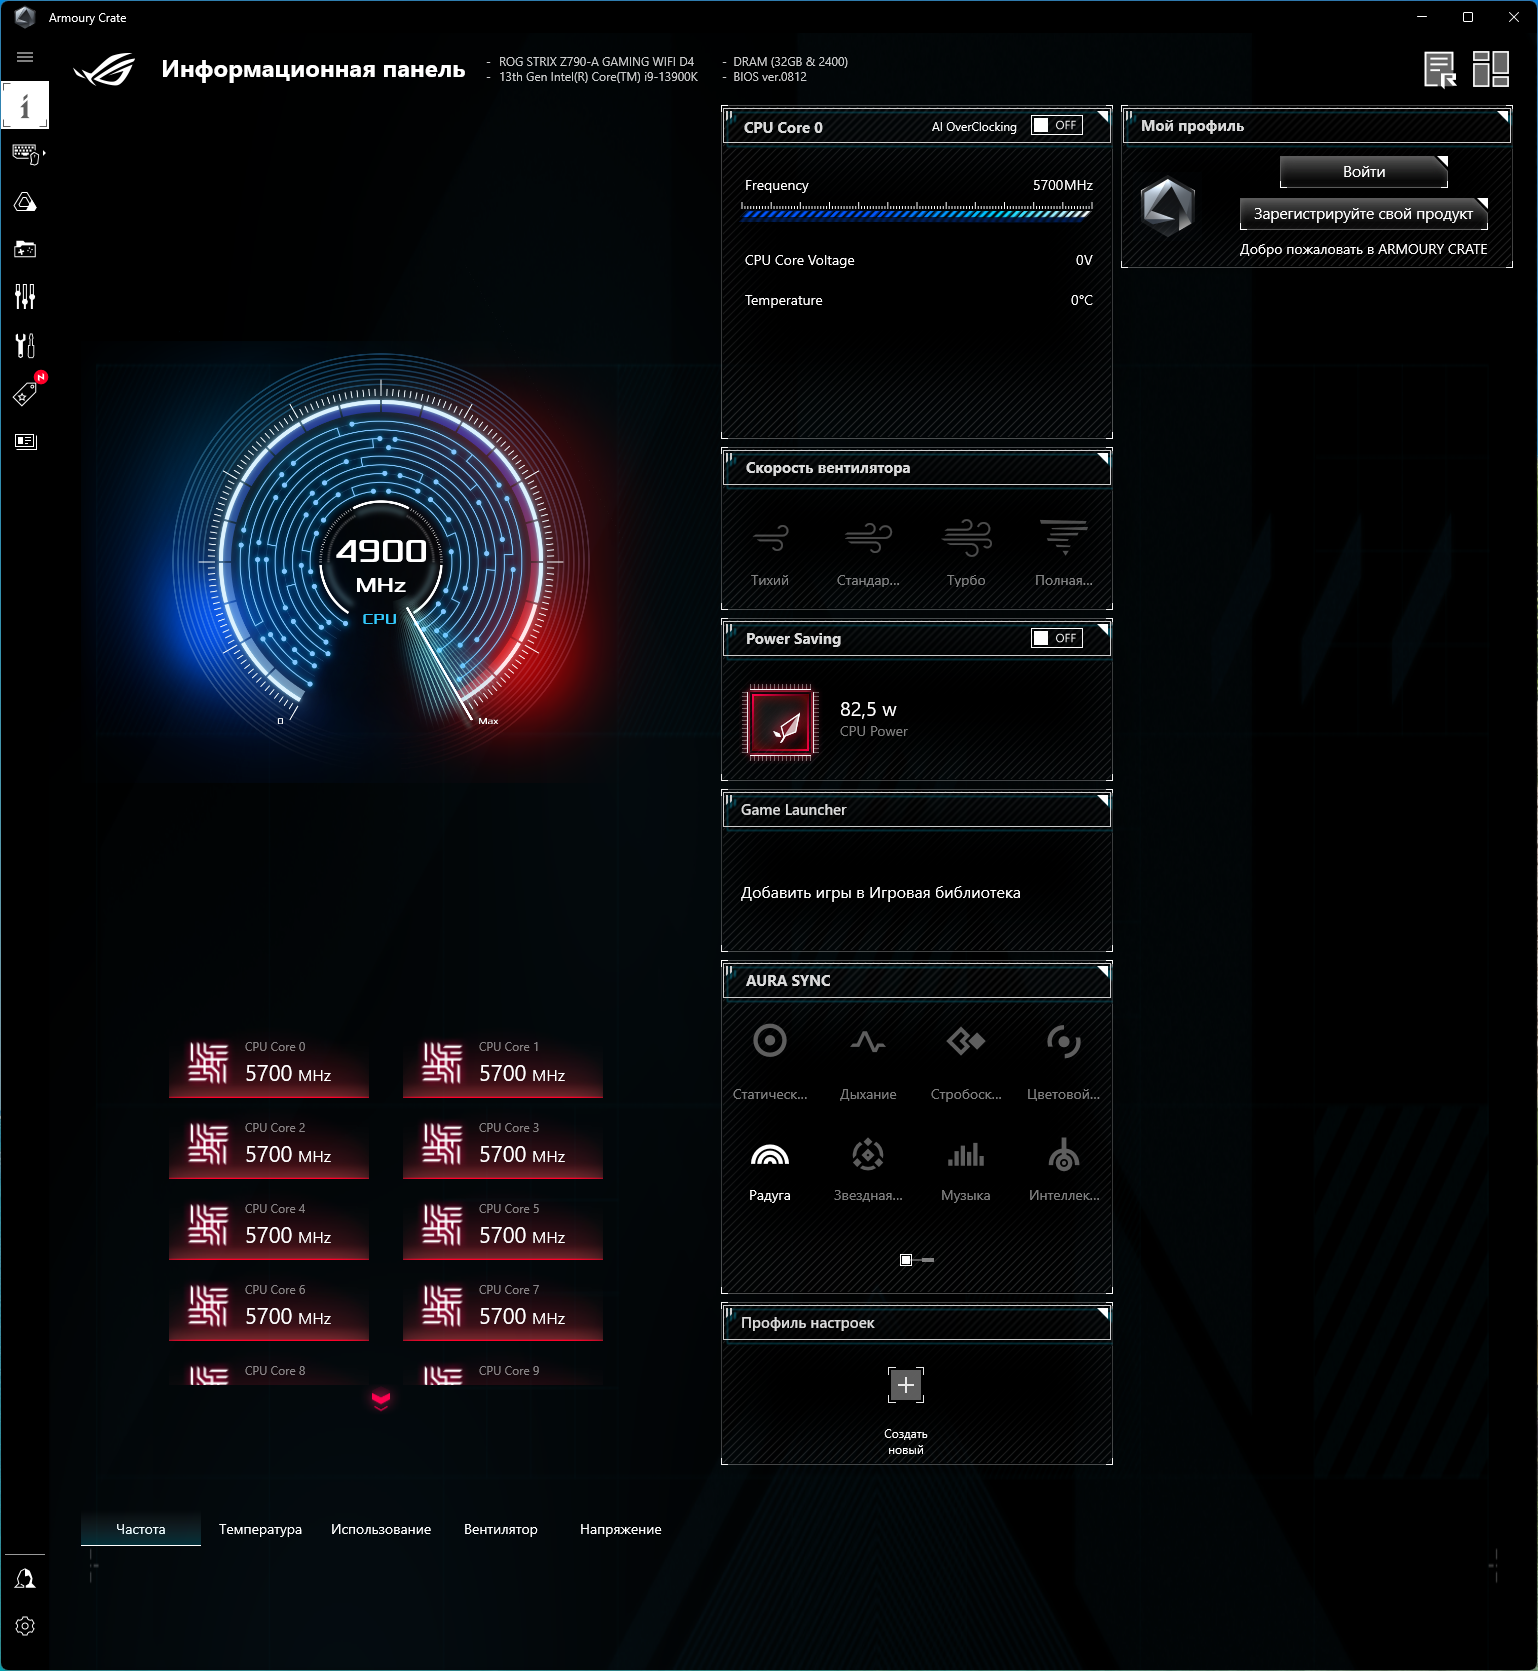Open the User Center bell icon
1538x1671 pixels.
pos(25,1578)
